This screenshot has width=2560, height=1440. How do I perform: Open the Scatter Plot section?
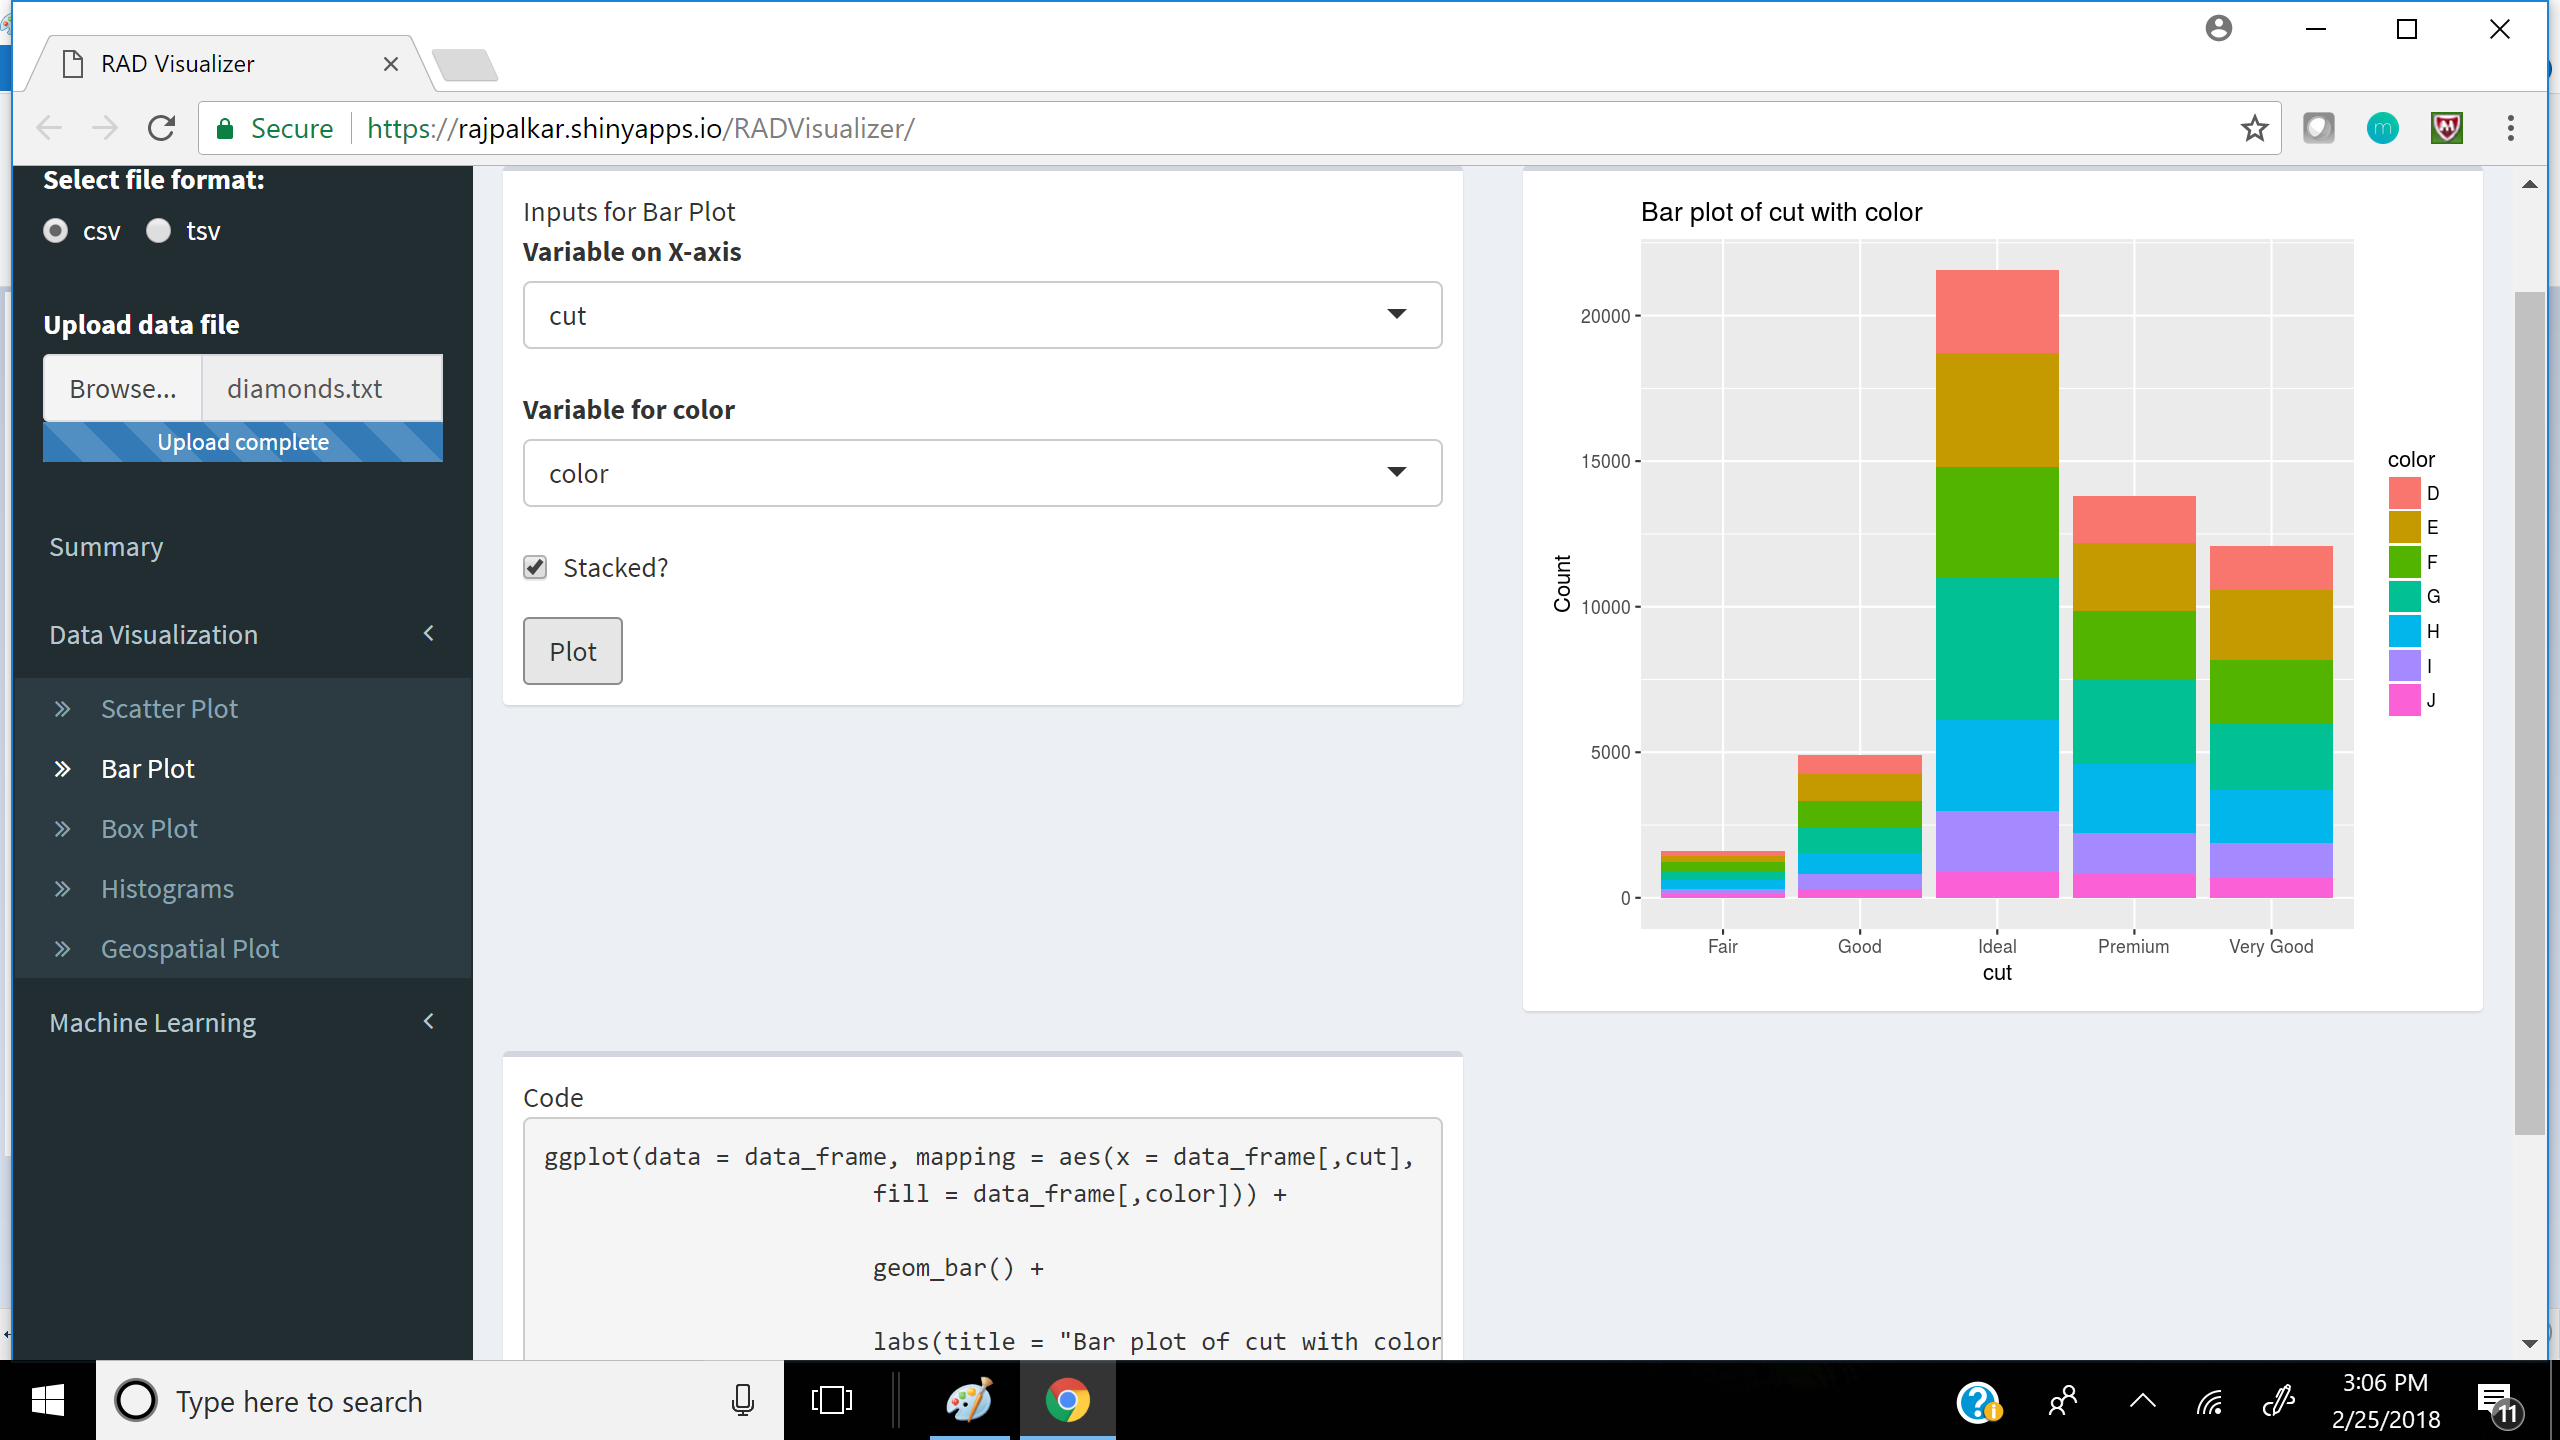pos(169,709)
